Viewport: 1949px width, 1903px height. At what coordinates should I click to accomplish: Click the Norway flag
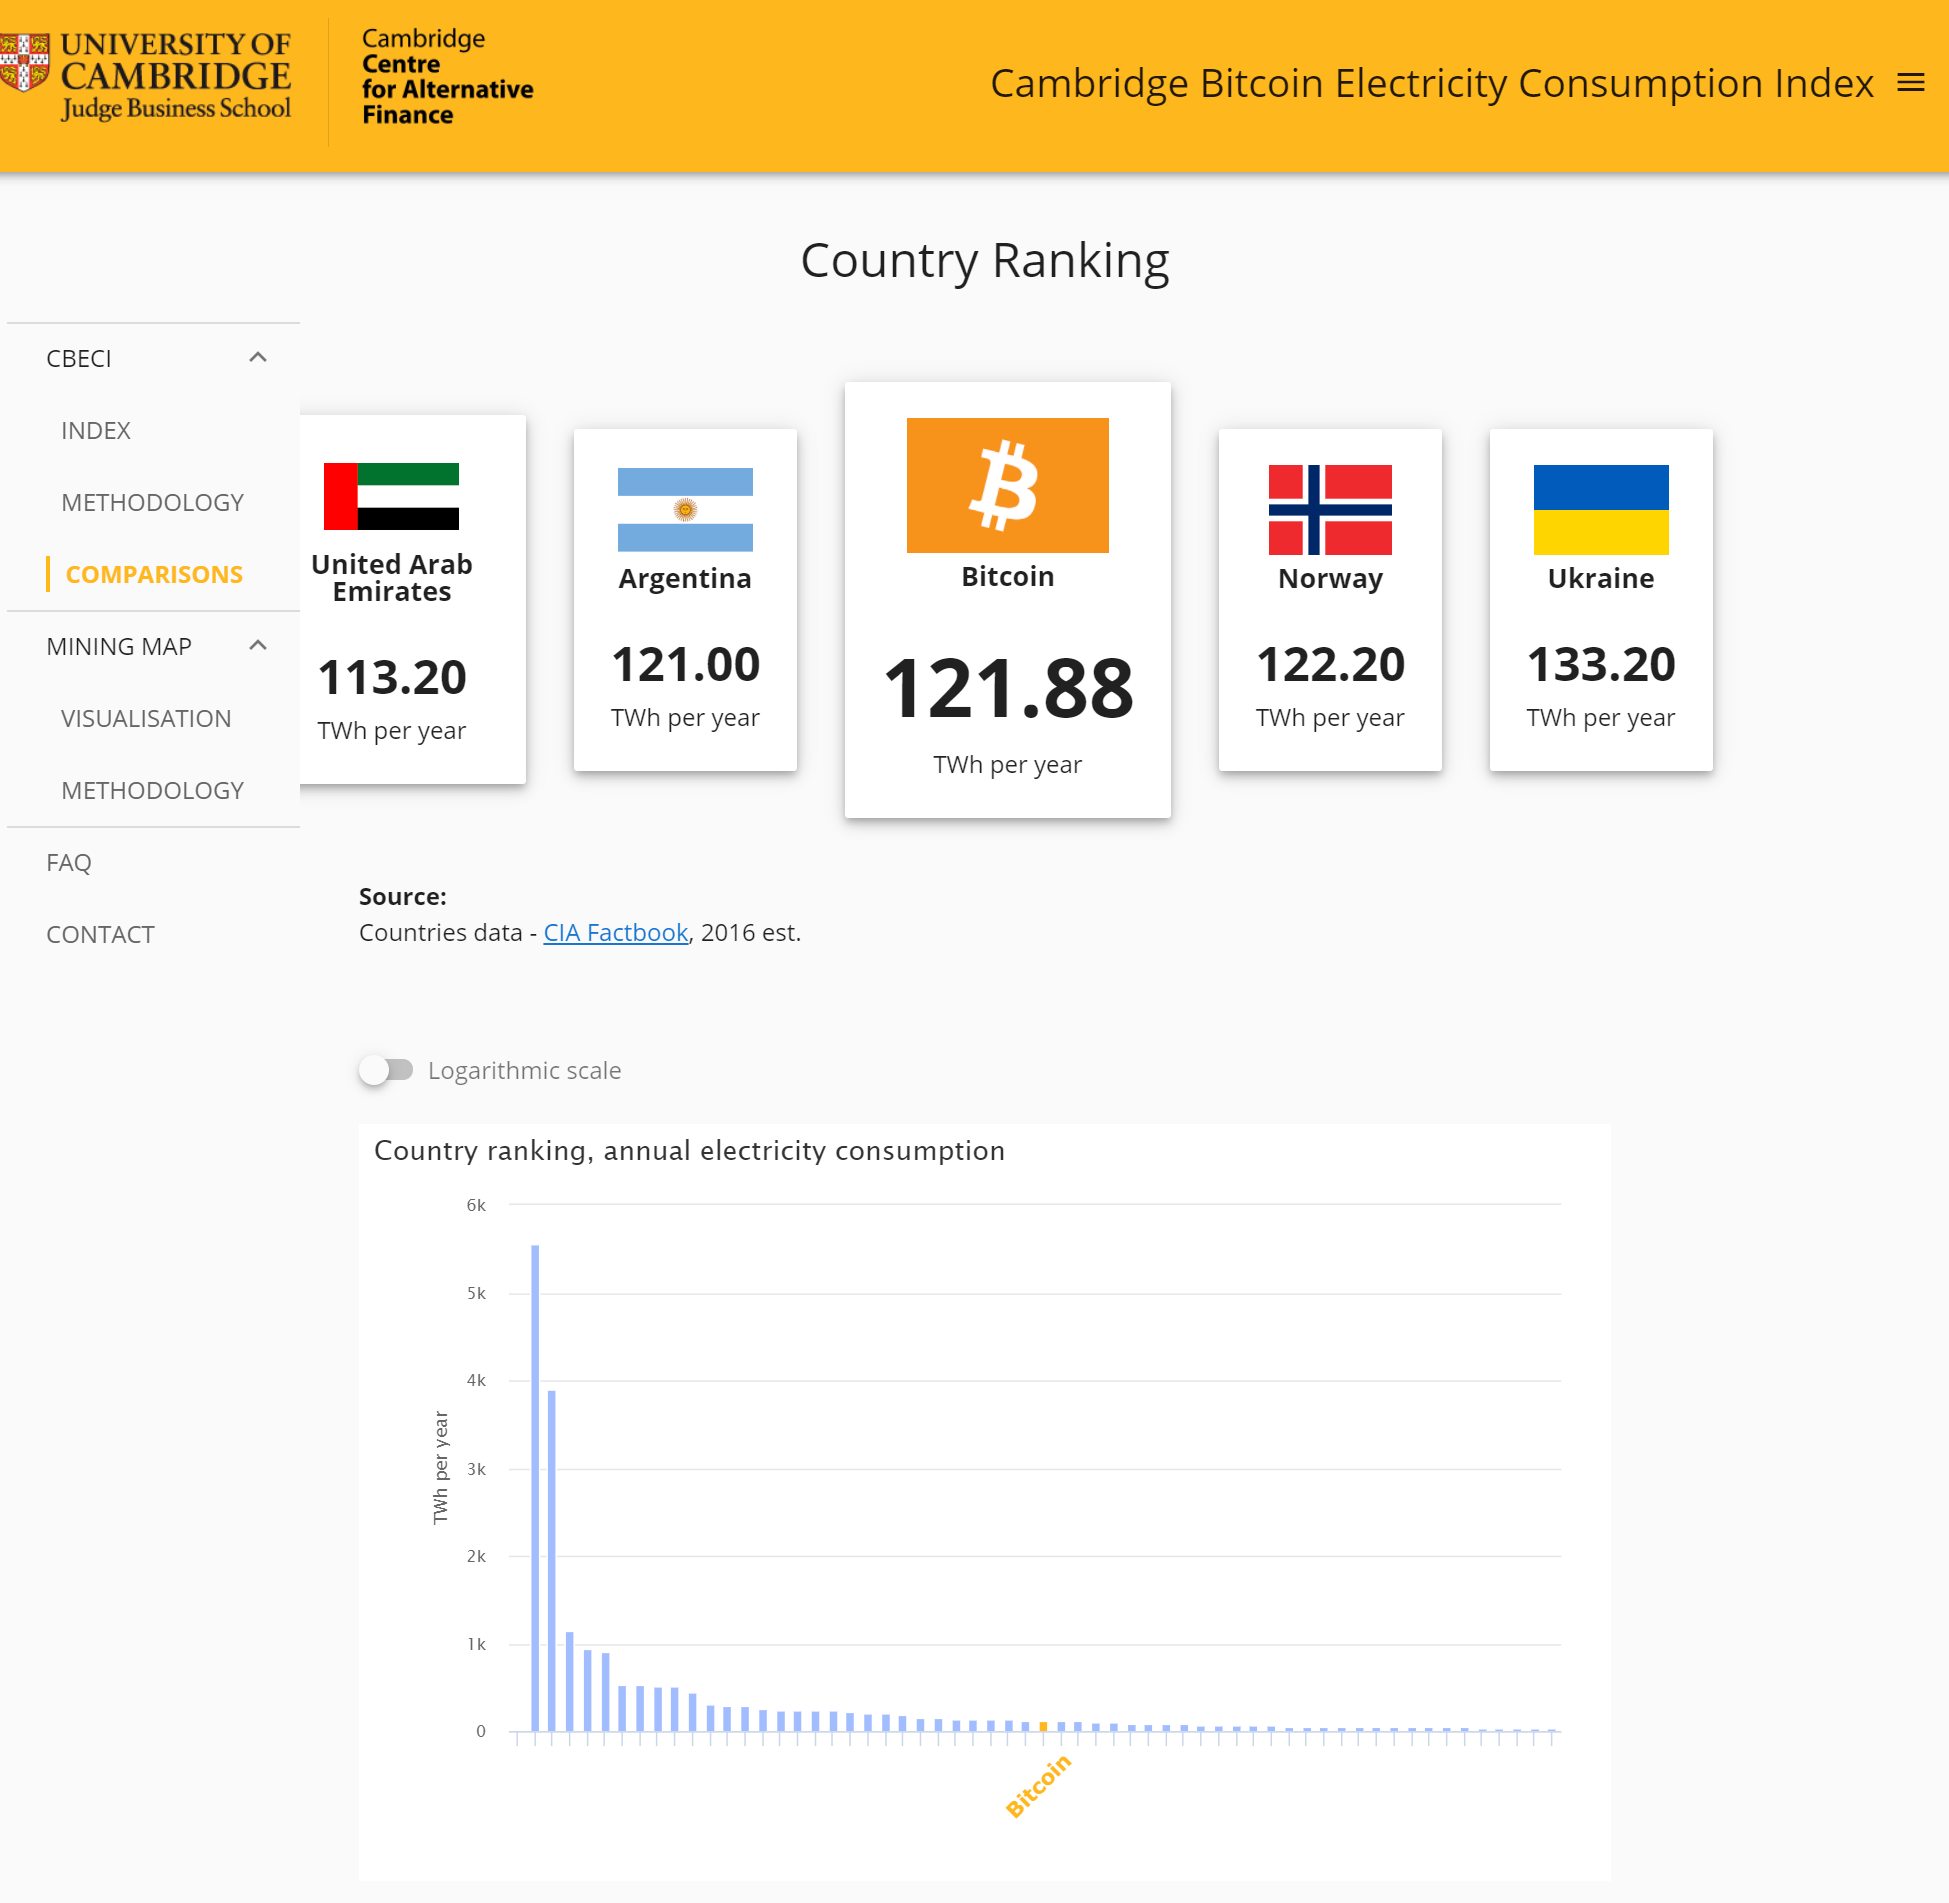(x=1330, y=510)
